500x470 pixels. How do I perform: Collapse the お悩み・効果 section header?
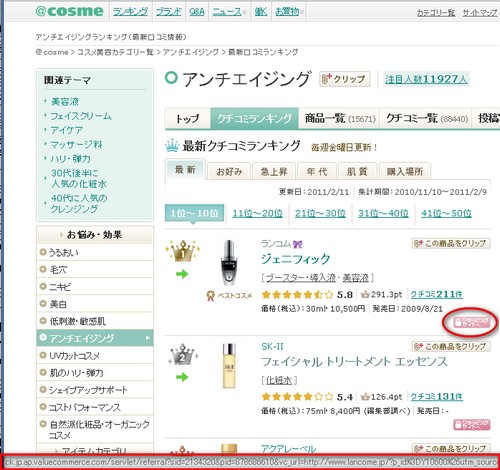click(x=95, y=235)
